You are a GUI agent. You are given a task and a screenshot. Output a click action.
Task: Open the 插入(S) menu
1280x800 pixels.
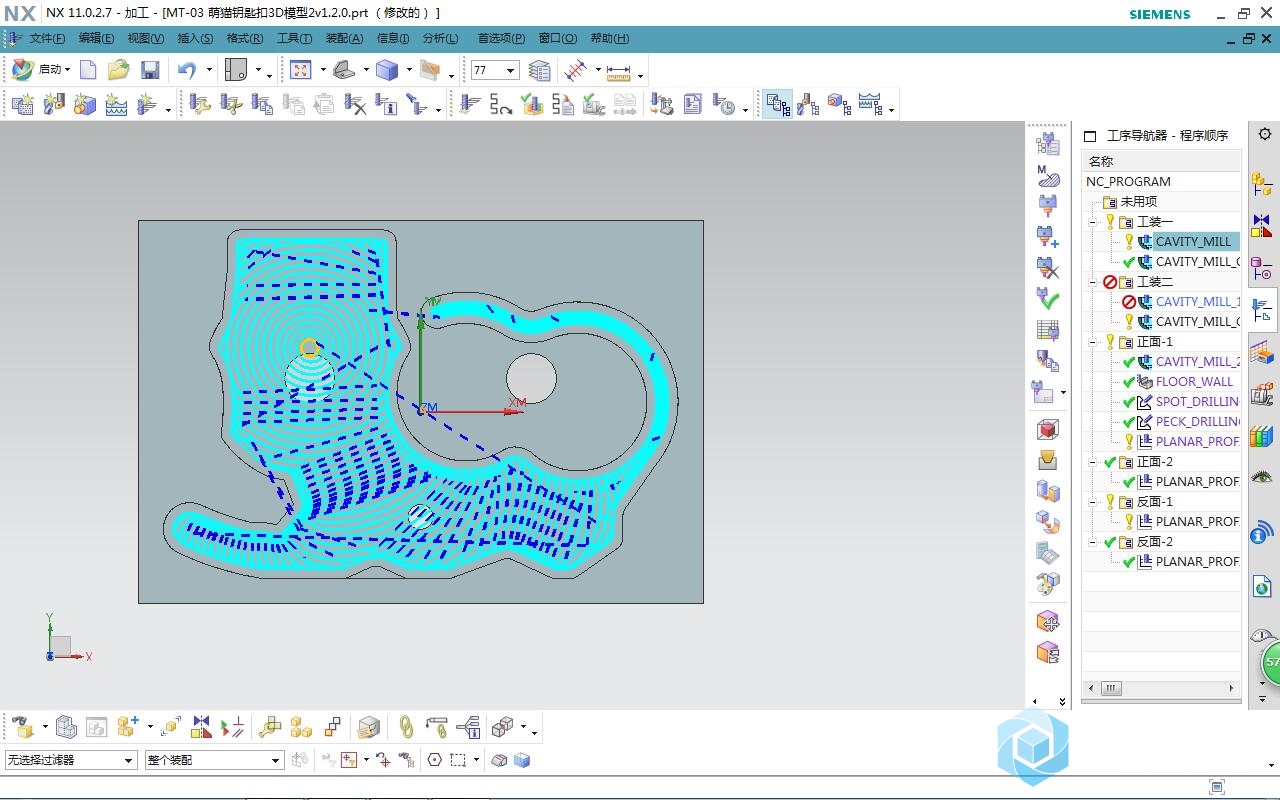click(x=195, y=39)
